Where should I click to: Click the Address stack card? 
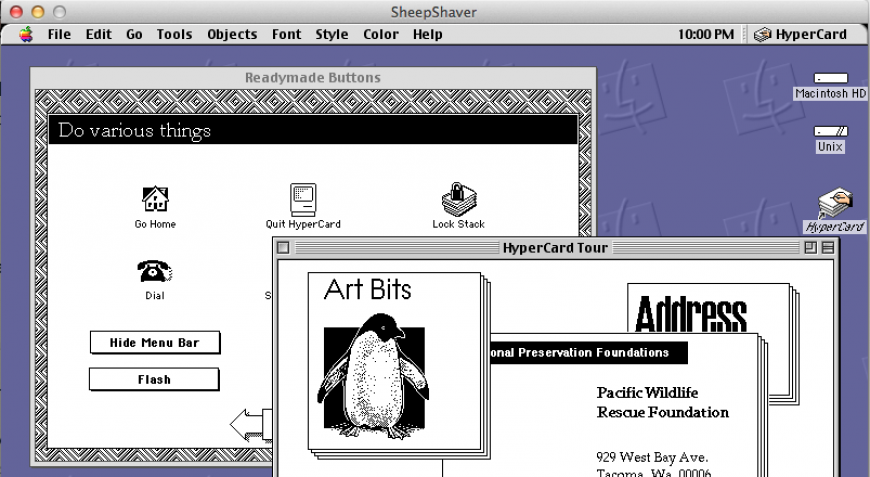(x=692, y=310)
